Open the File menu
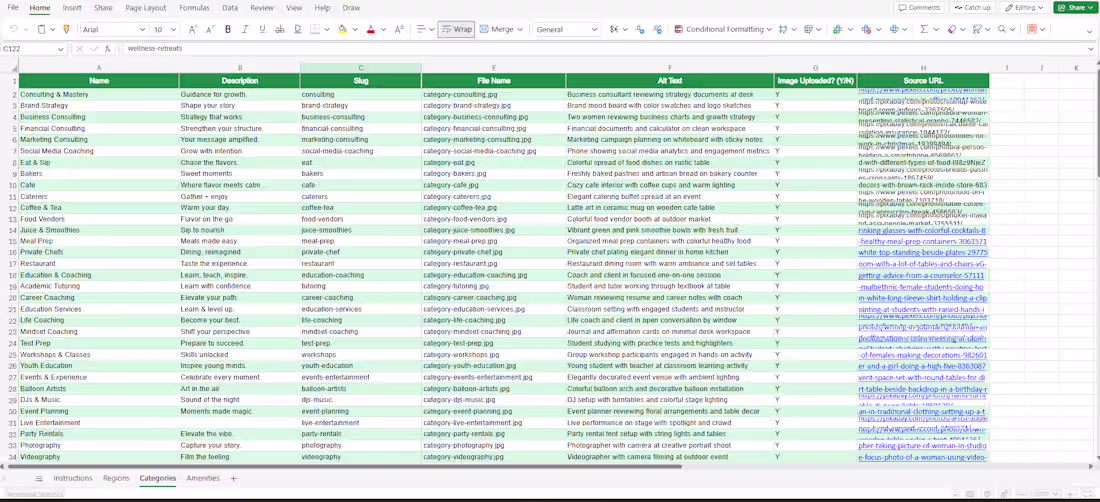The image size is (1100, 502). click(x=13, y=8)
